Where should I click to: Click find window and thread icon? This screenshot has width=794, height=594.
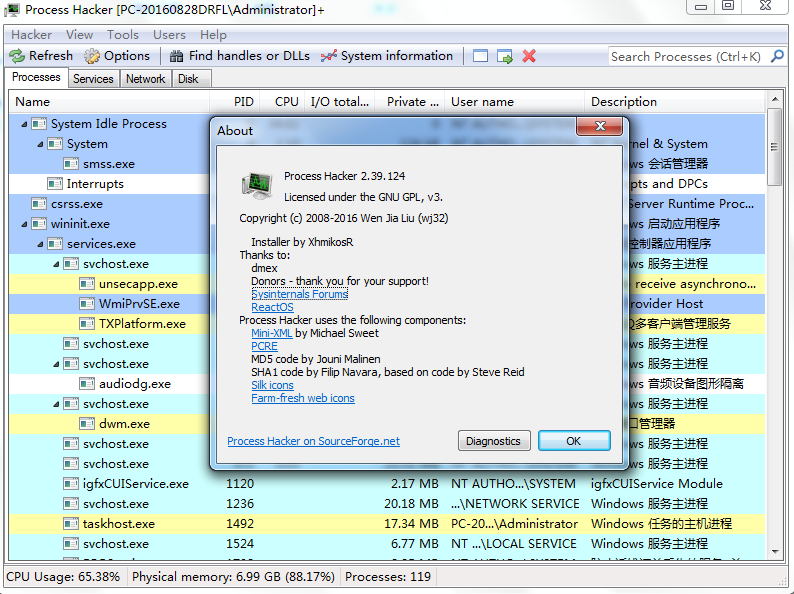[505, 56]
